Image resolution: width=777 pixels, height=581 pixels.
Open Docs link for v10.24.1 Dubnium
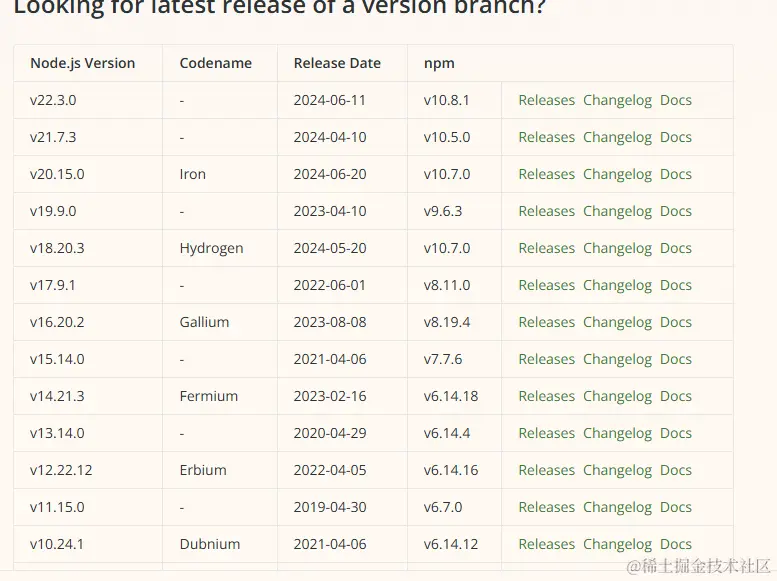676,544
